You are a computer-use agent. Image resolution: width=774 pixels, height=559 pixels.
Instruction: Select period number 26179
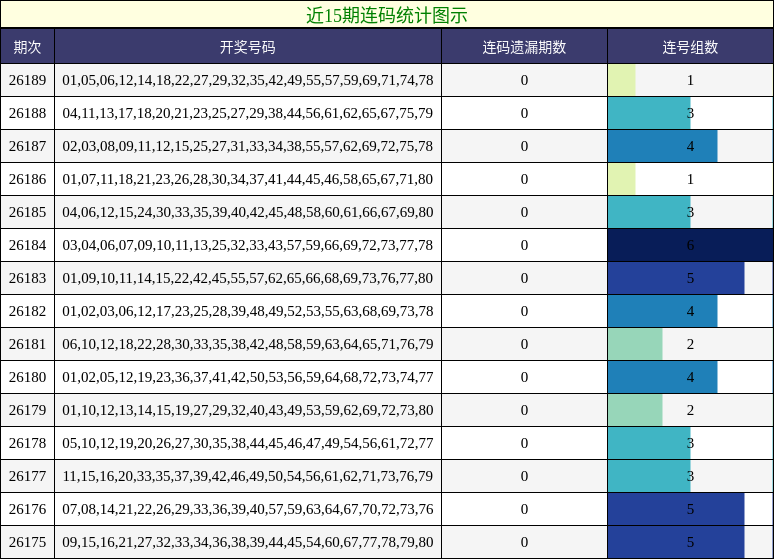27,410
